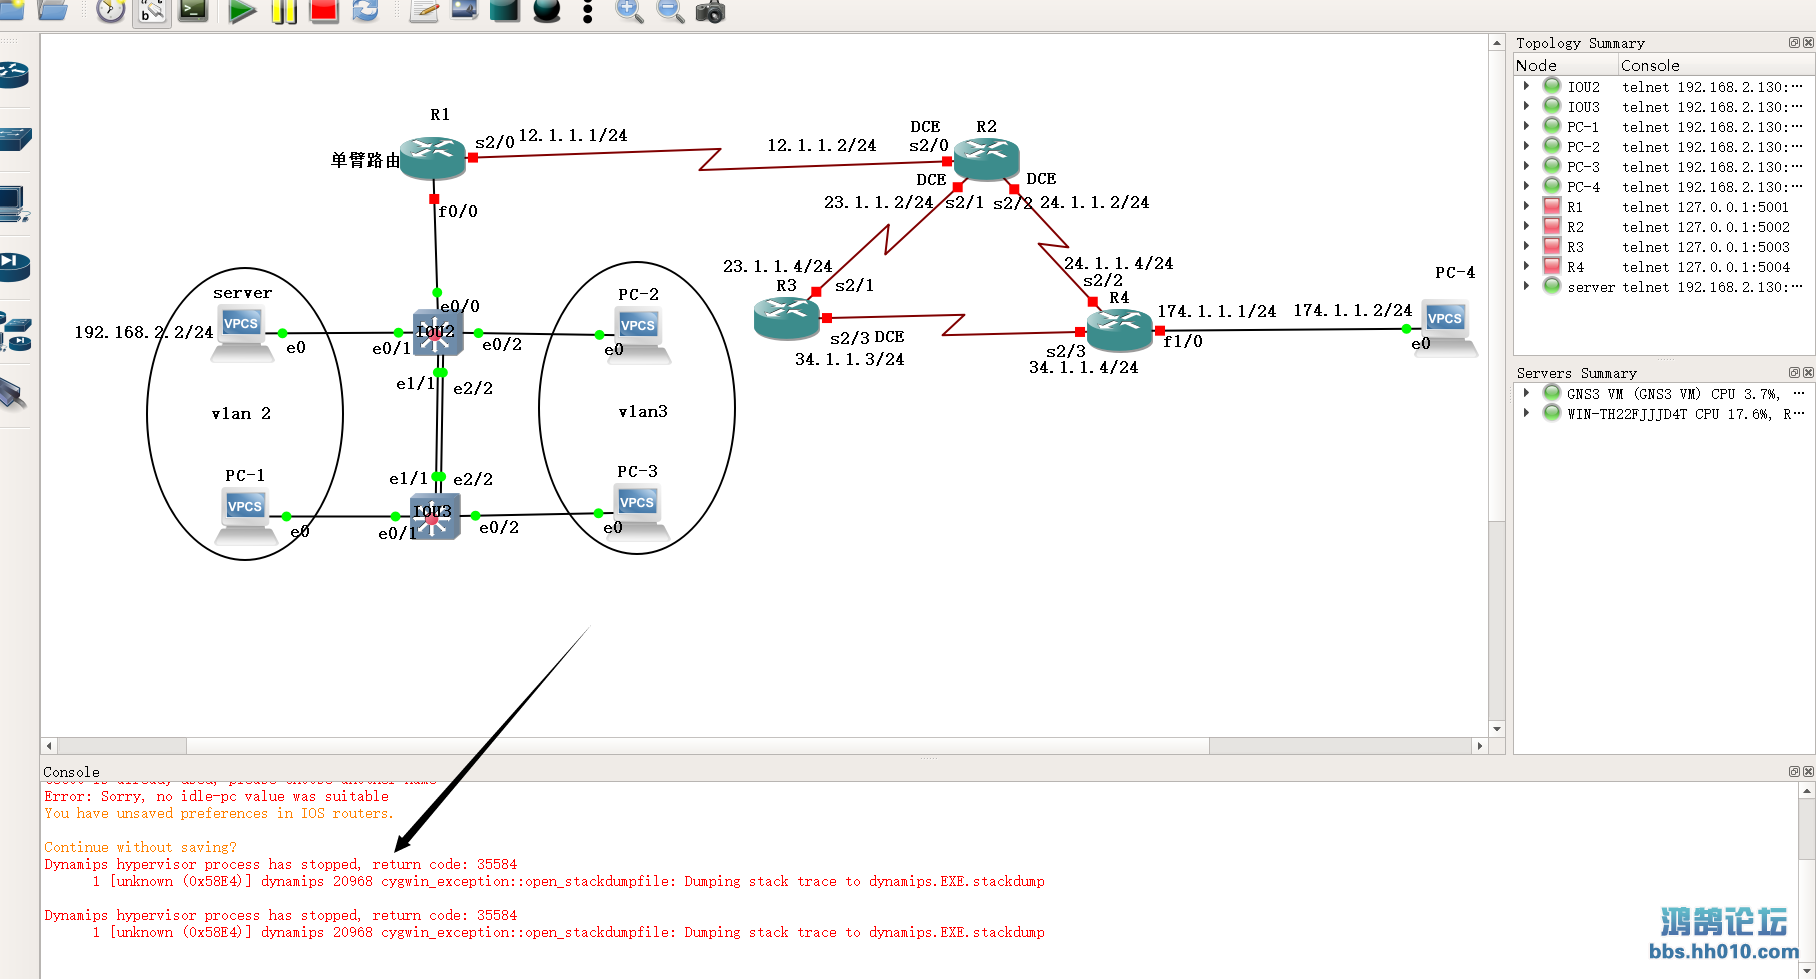Viewport: 1816px width, 979px height.
Task: Select the IOU3 switch on canvas
Action: tap(434, 516)
